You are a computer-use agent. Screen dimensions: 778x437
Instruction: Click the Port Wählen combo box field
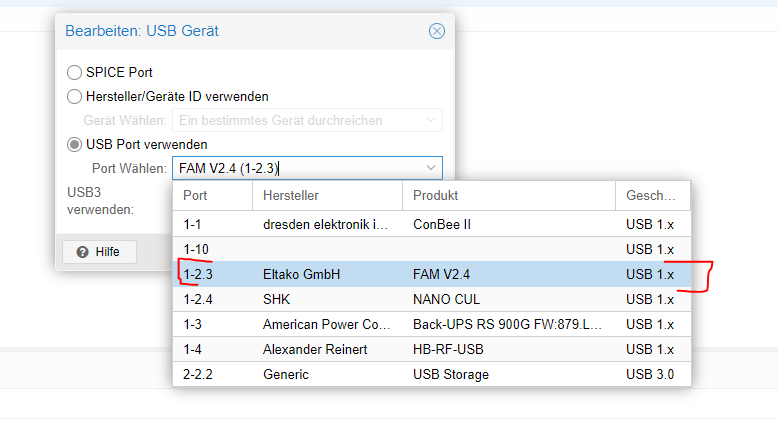[296, 168]
